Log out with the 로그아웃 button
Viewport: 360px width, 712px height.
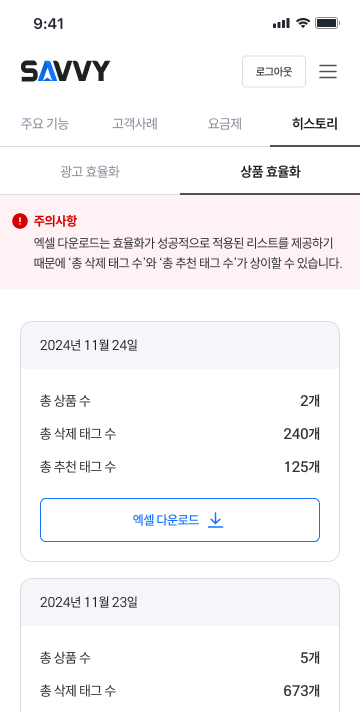pyautogui.click(x=274, y=71)
